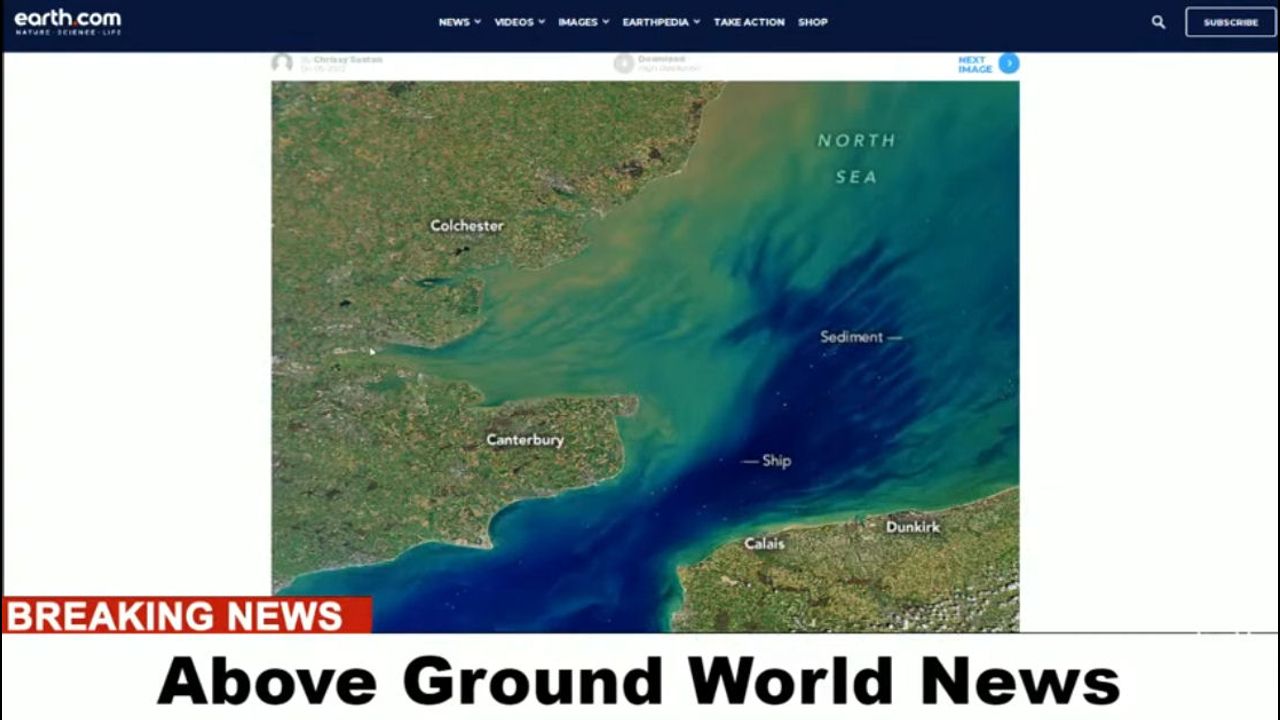1280x720 pixels.
Task: Open the search magnifier icon
Action: [x=1158, y=22]
